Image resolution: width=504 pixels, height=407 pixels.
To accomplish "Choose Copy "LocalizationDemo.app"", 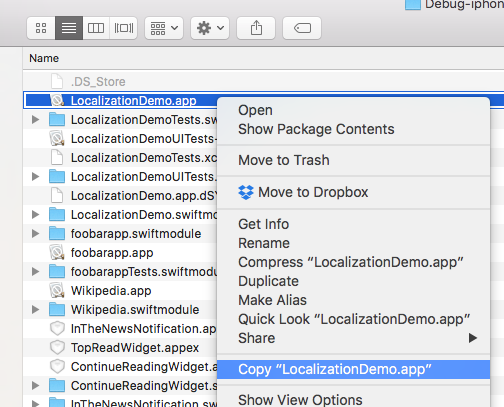I will pos(353,369).
